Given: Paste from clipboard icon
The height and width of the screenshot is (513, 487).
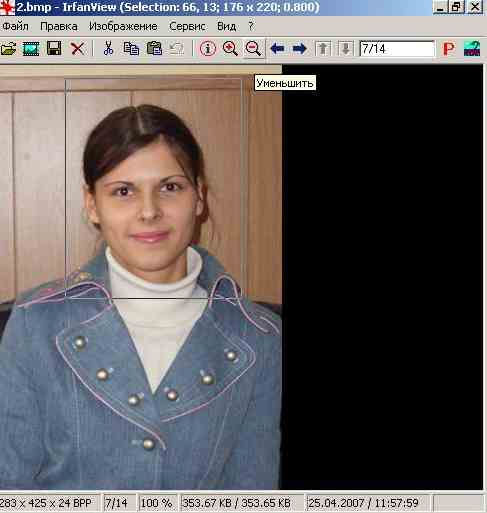Looking at the screenshot, I should [154, 49].
